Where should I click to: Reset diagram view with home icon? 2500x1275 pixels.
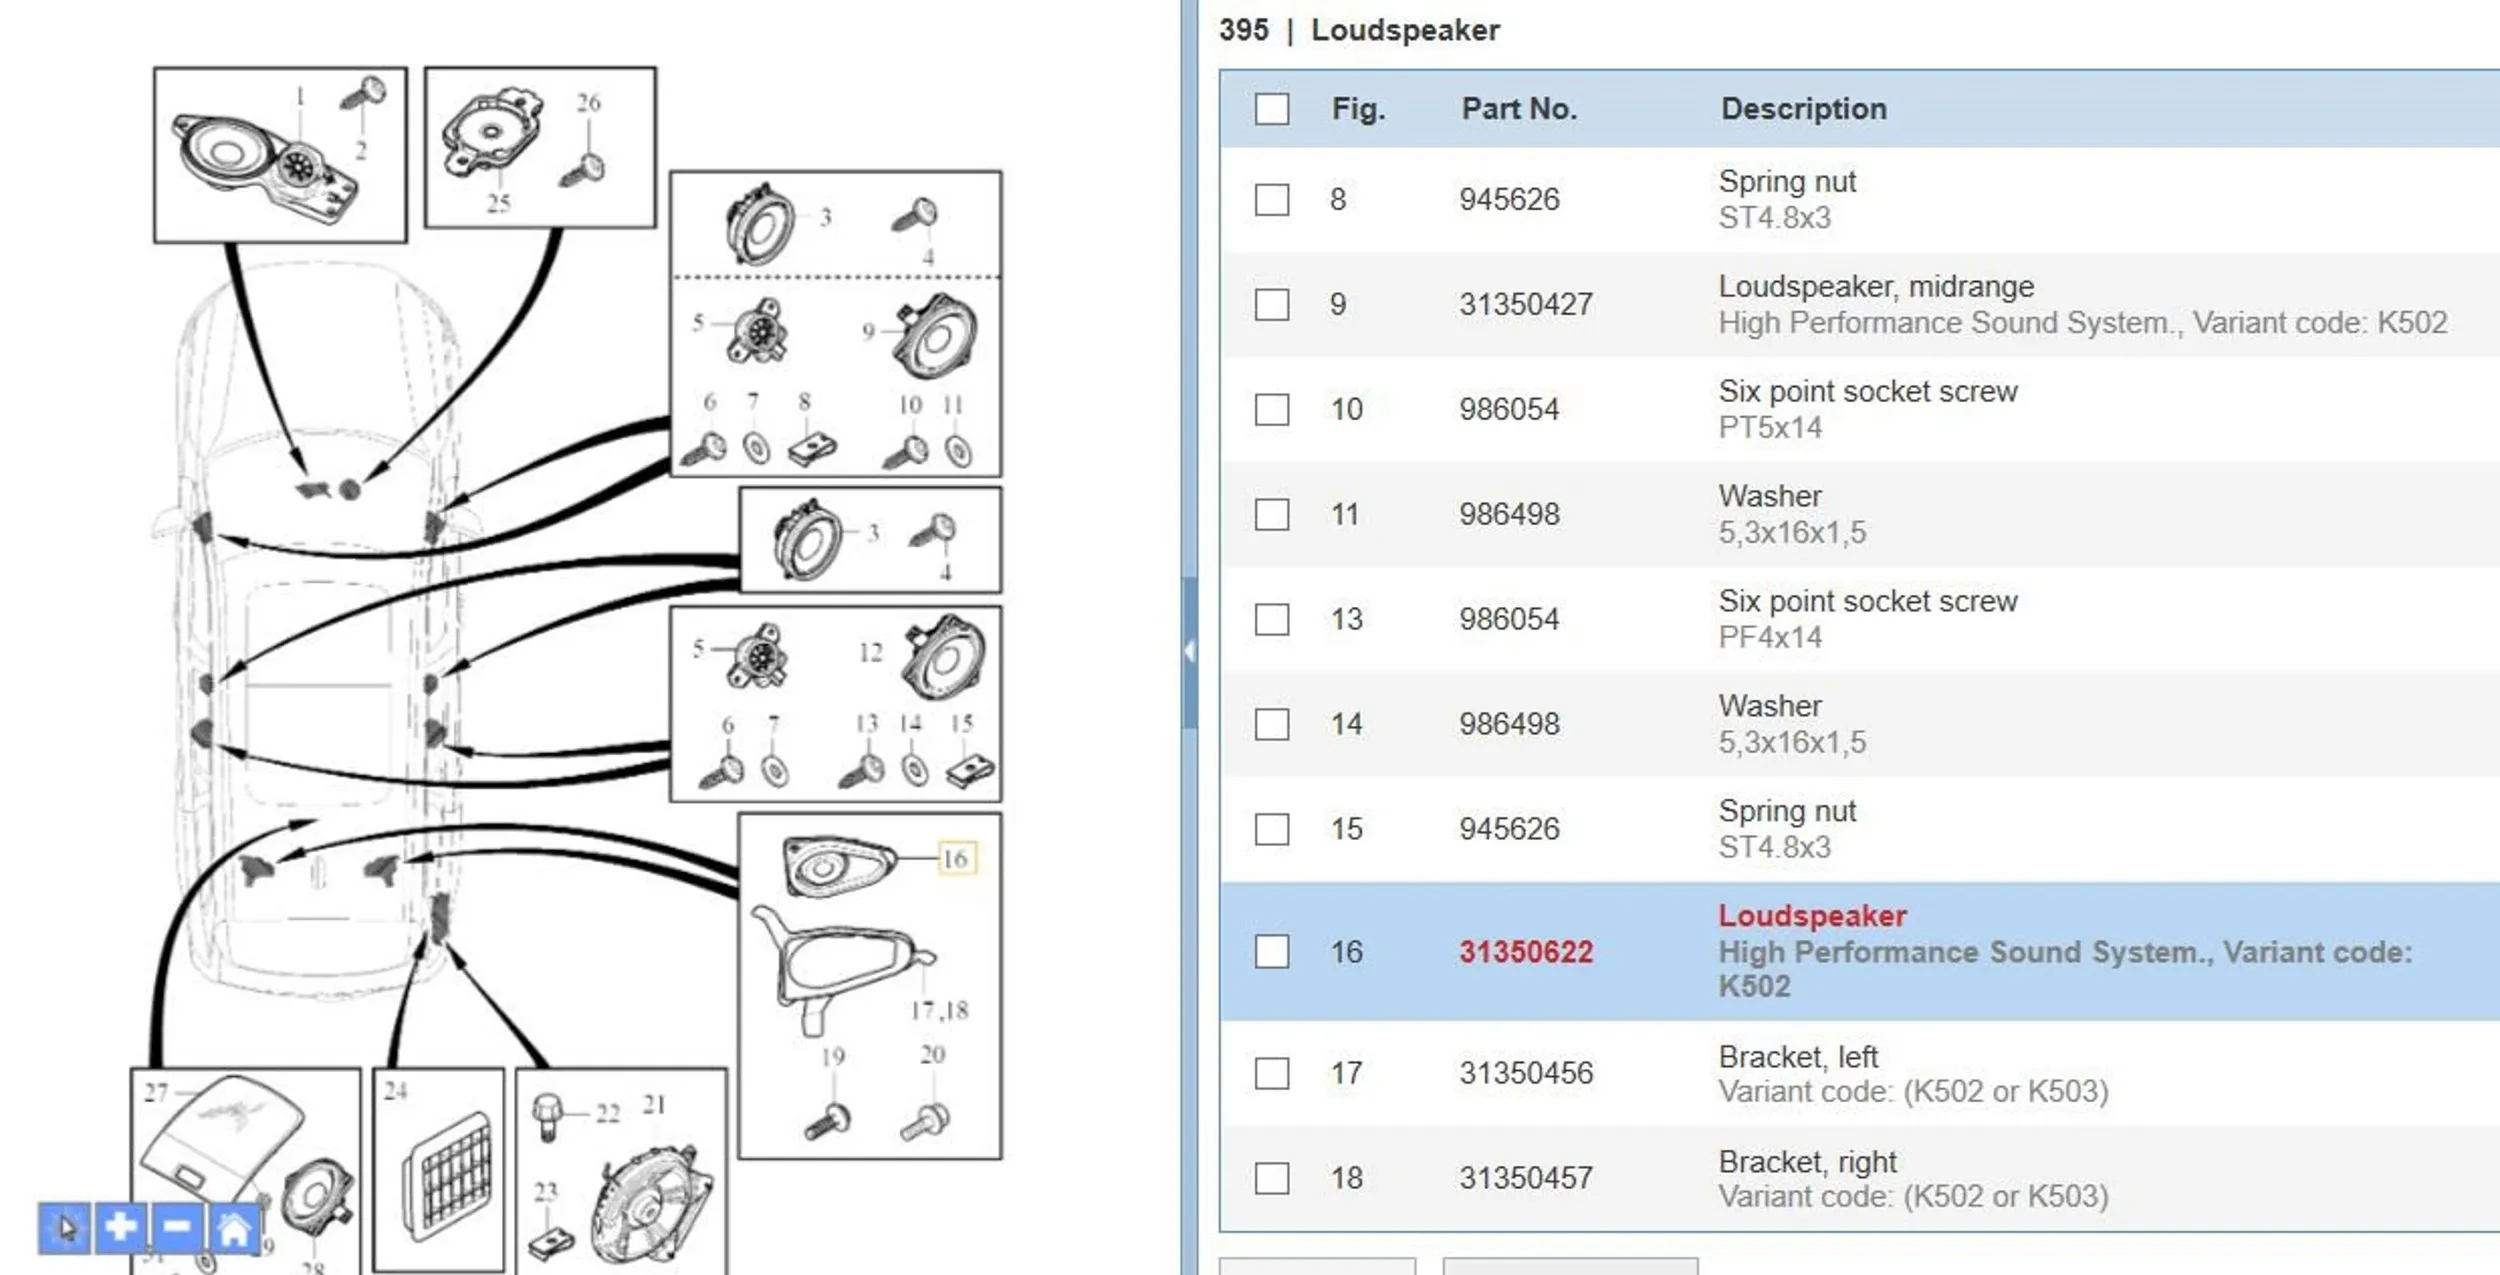tap(234, 1227)
